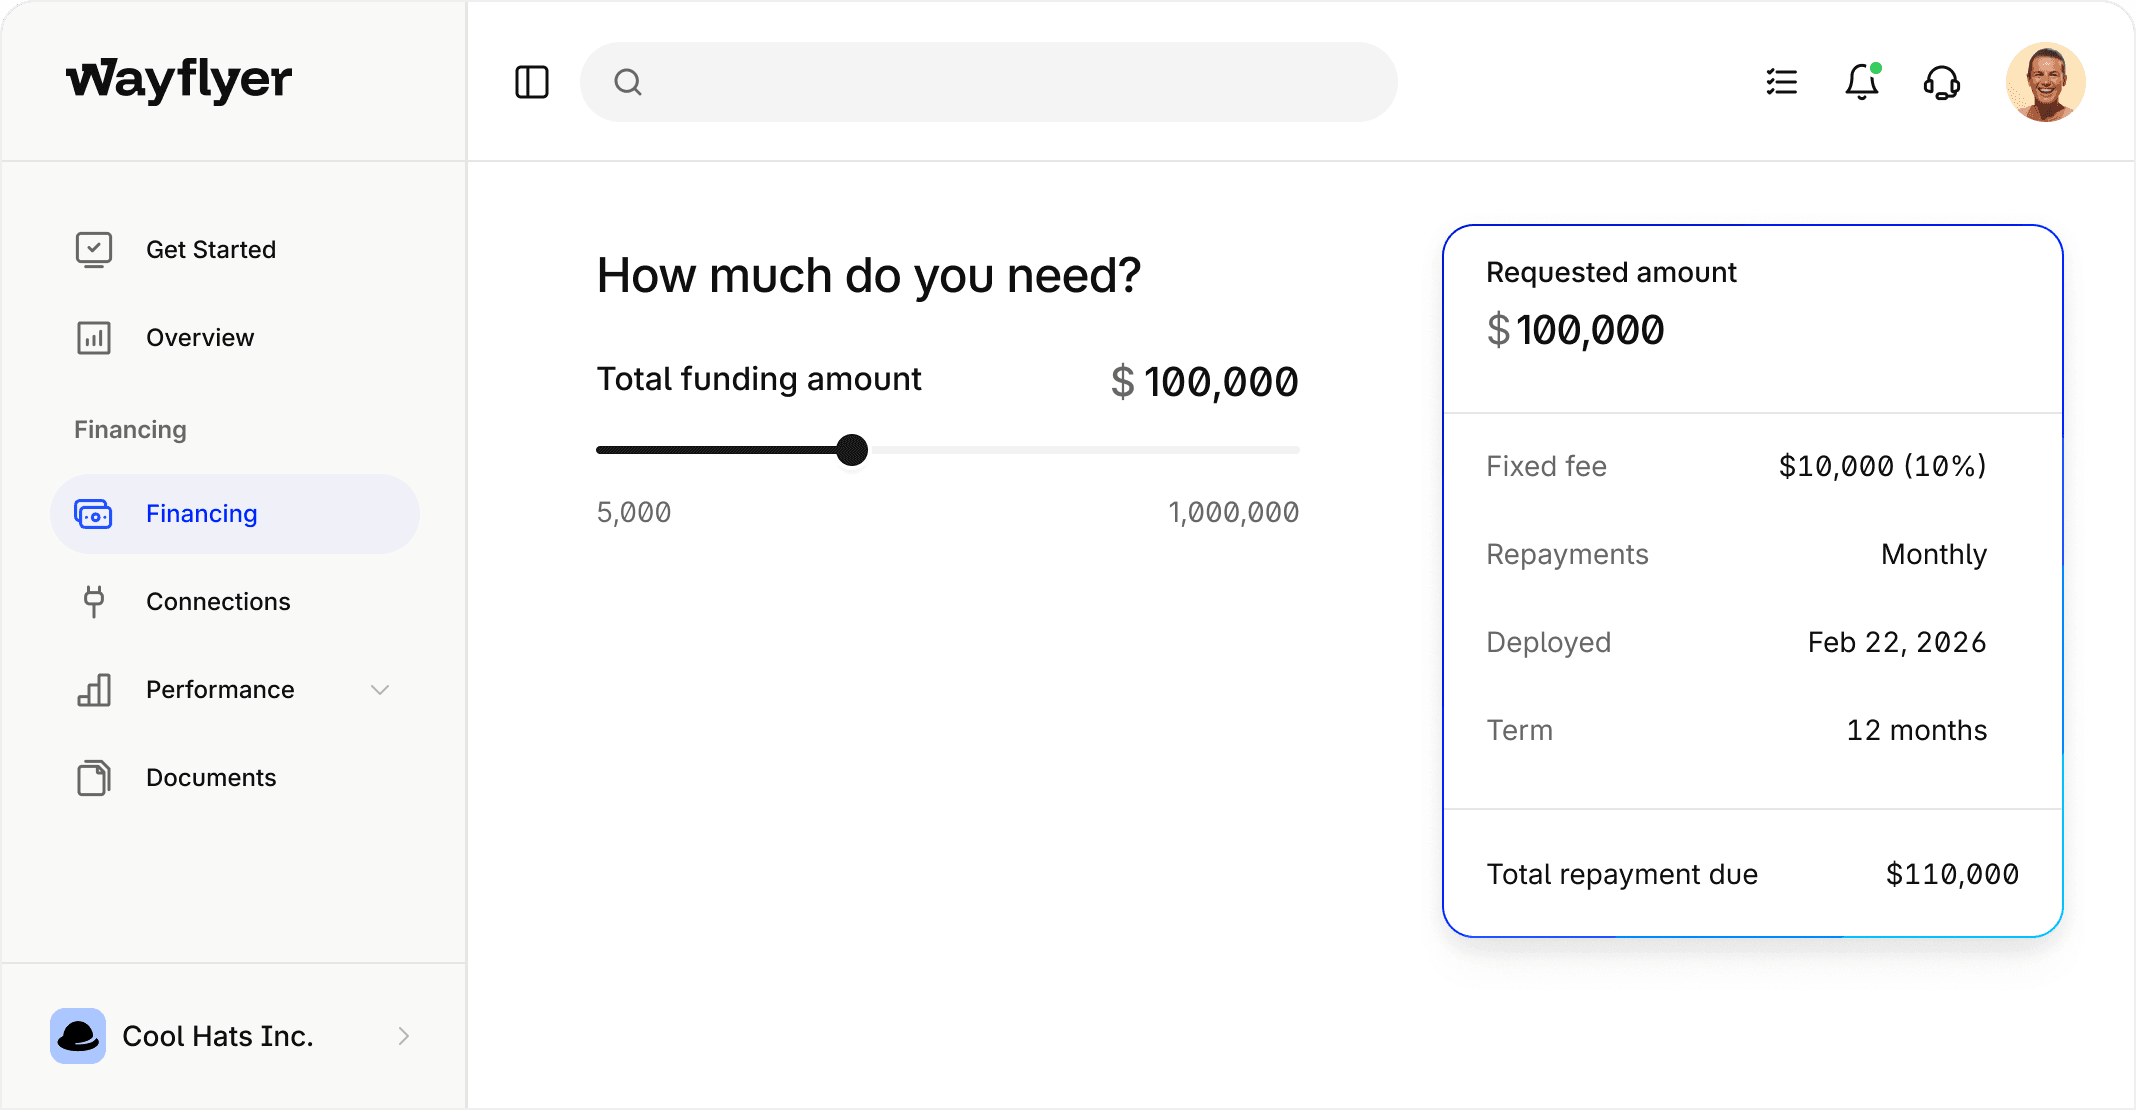The height and width of the screenshot is (1110, 2136).
Task: Click the Cool Hats Inc. bowler hat icon
Action: 77,1036
